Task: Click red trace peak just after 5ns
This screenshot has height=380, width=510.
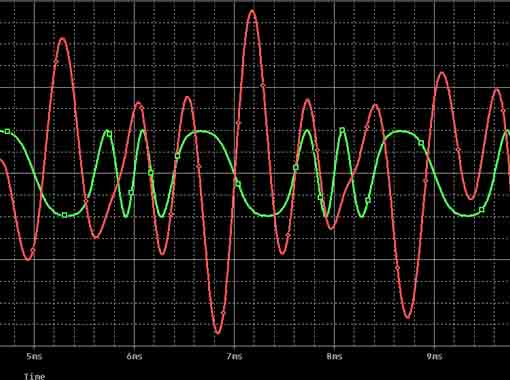Action: (x=63, y=40)
